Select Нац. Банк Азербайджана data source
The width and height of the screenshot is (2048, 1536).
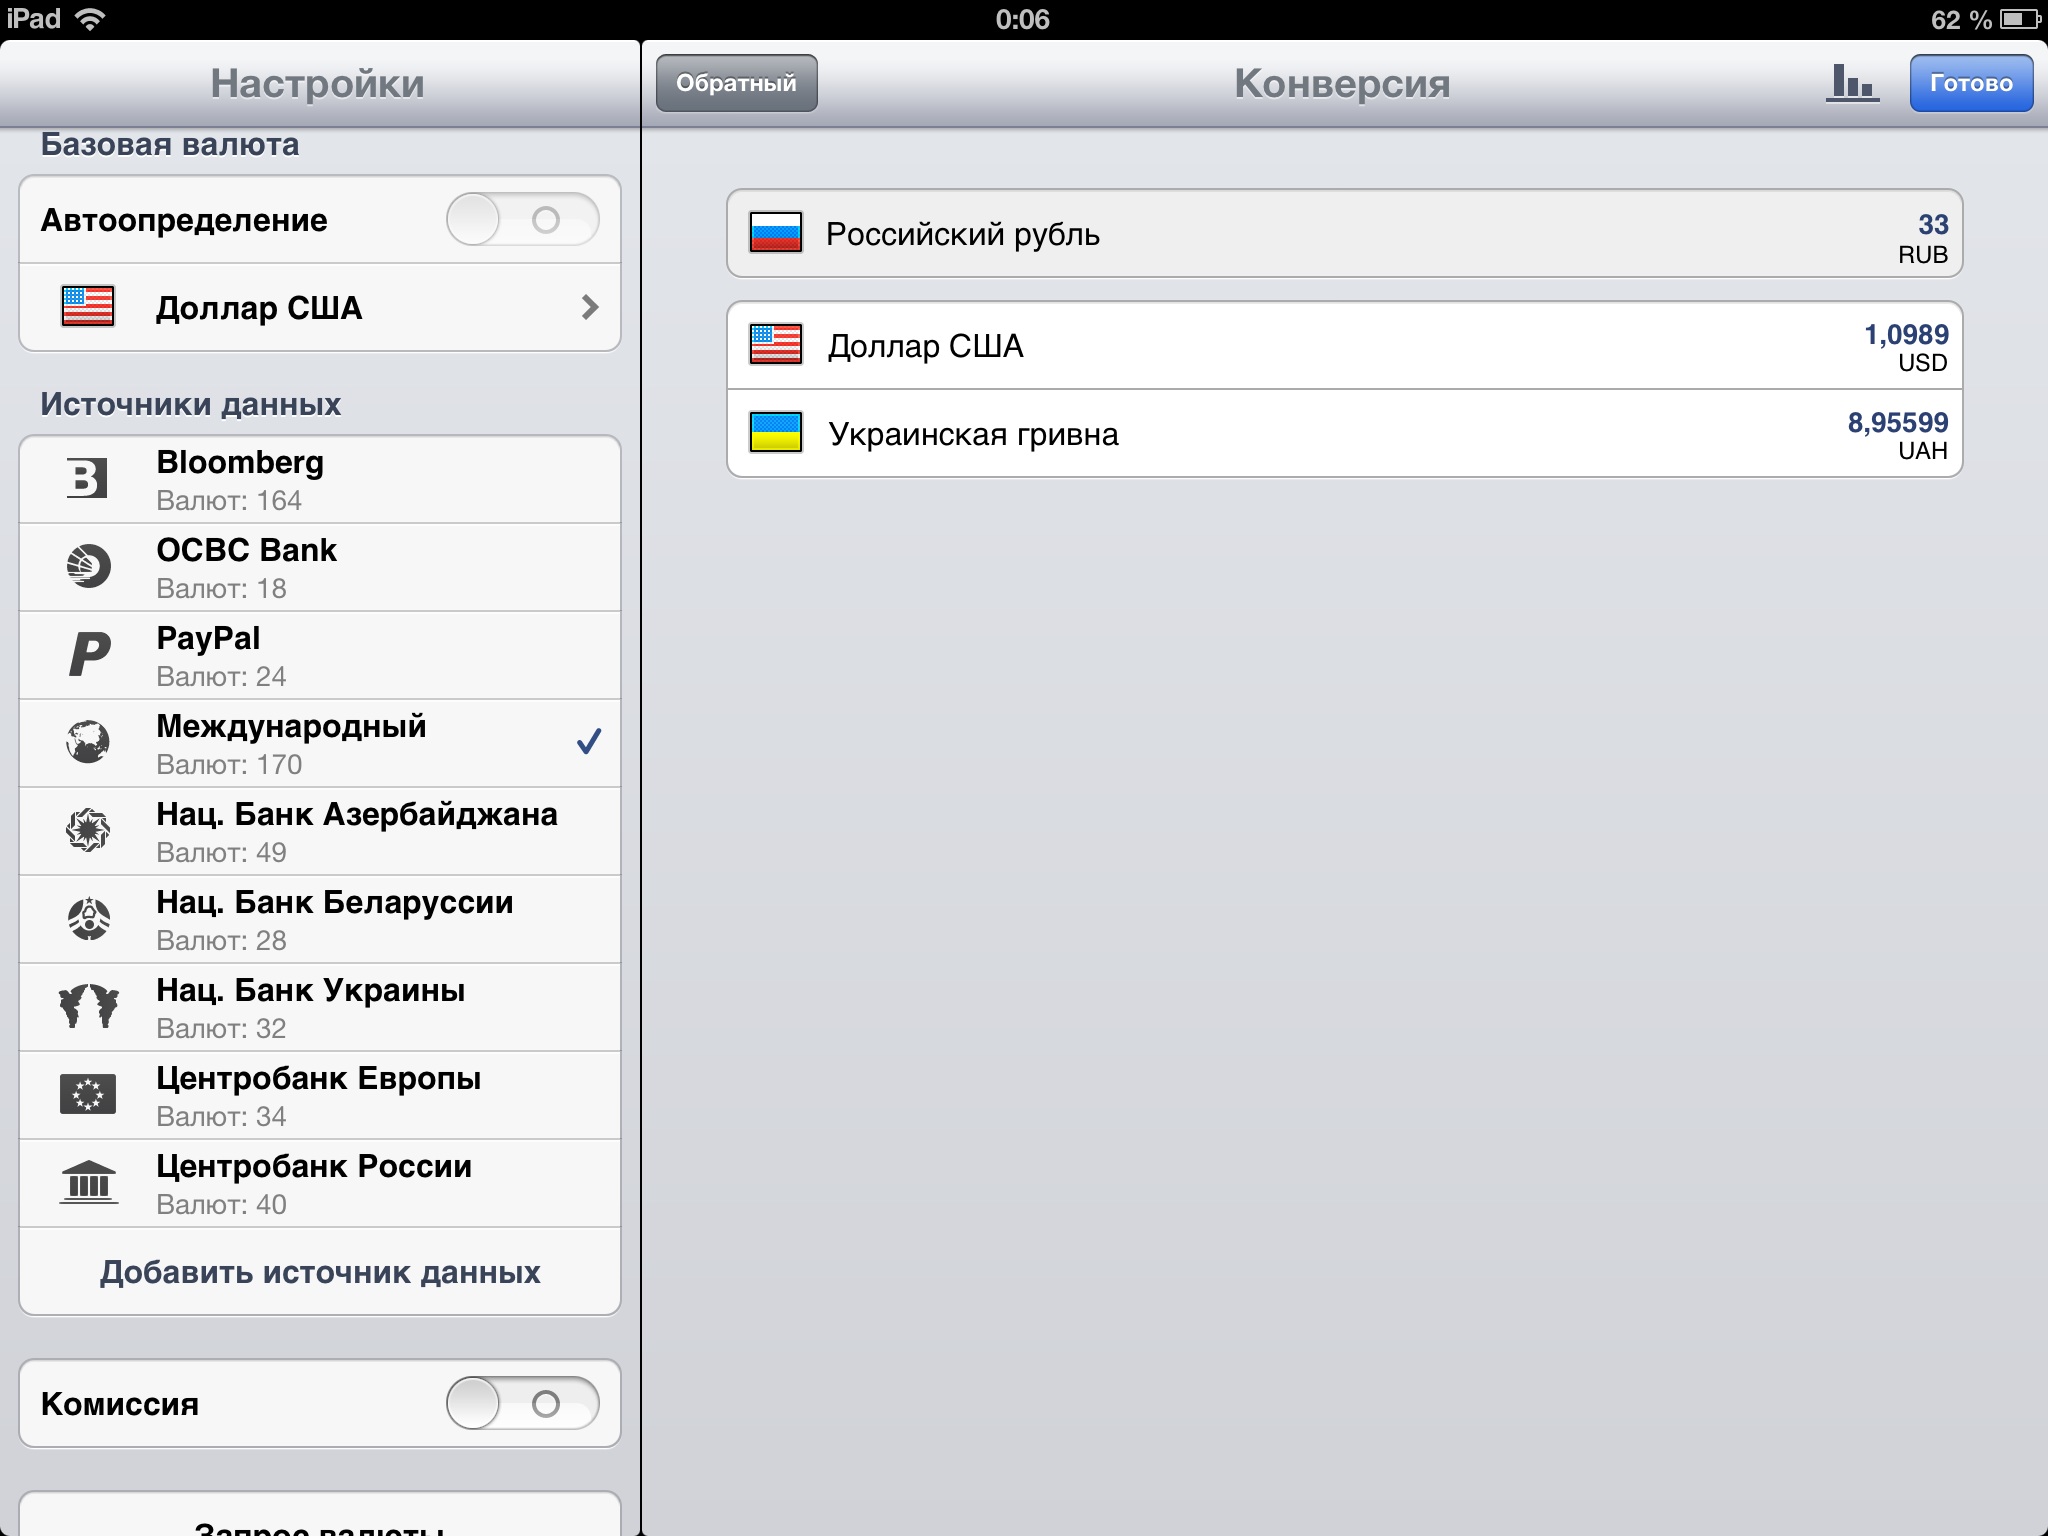320,832
